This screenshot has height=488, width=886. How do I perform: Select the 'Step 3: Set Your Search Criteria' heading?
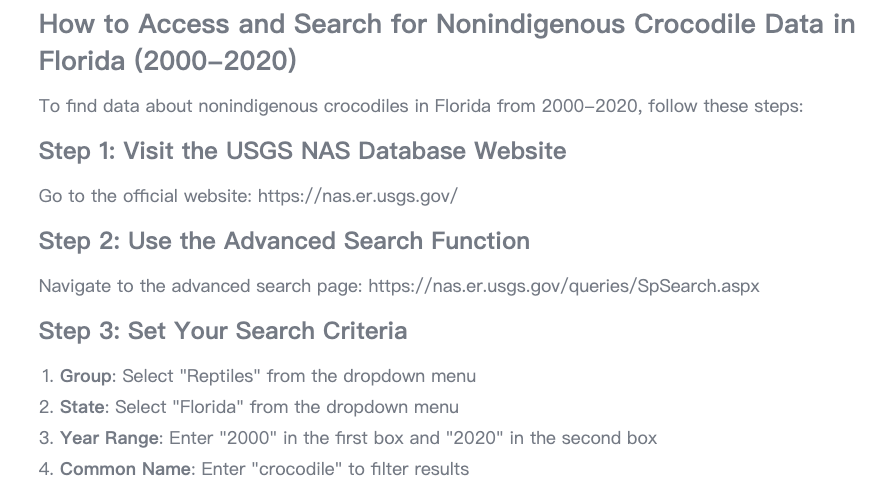[x=223, y=331]
